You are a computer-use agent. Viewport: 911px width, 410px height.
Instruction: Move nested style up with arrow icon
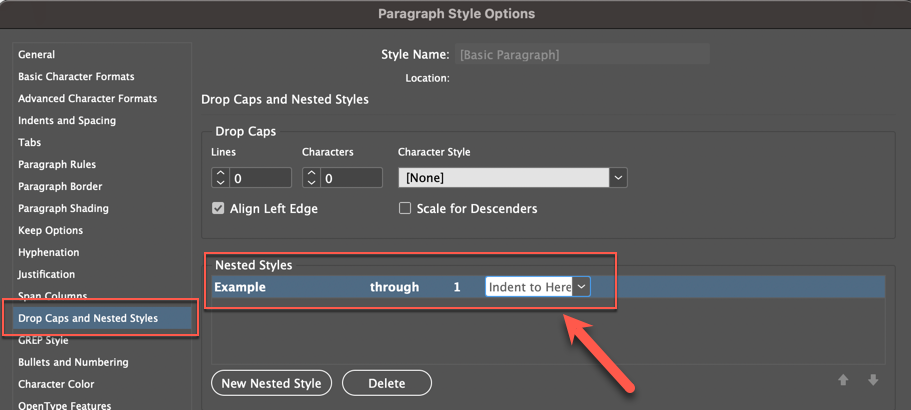pos(843,380)
